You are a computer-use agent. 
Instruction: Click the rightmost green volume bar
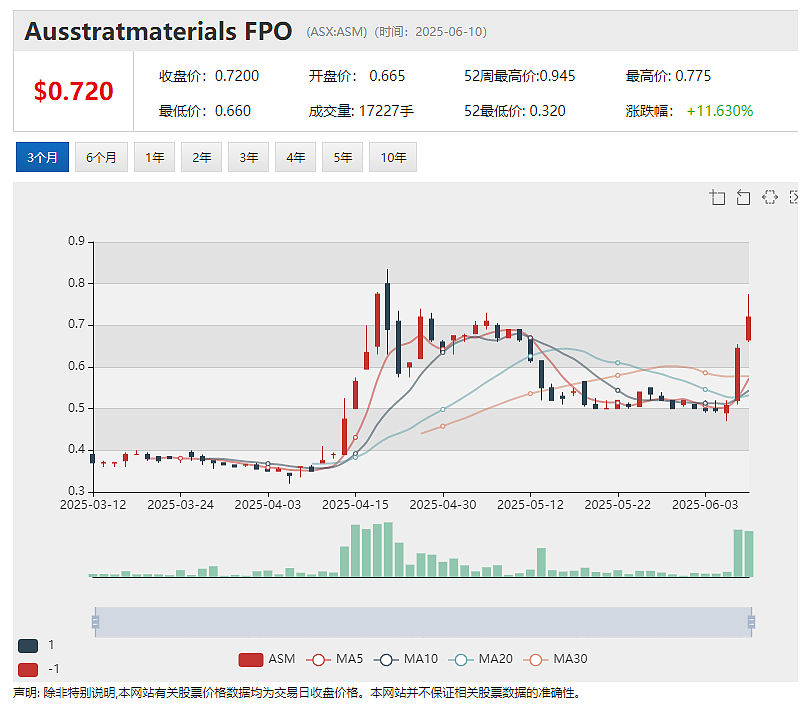[749, 554]
